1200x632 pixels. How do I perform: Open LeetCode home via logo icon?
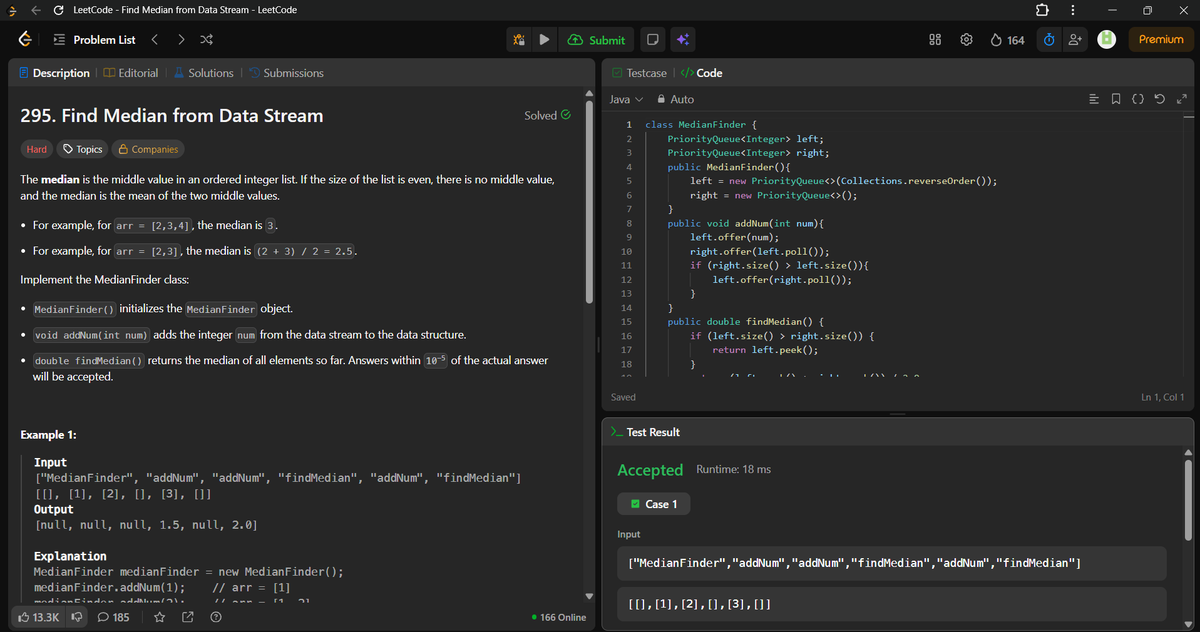coord(23,40)
